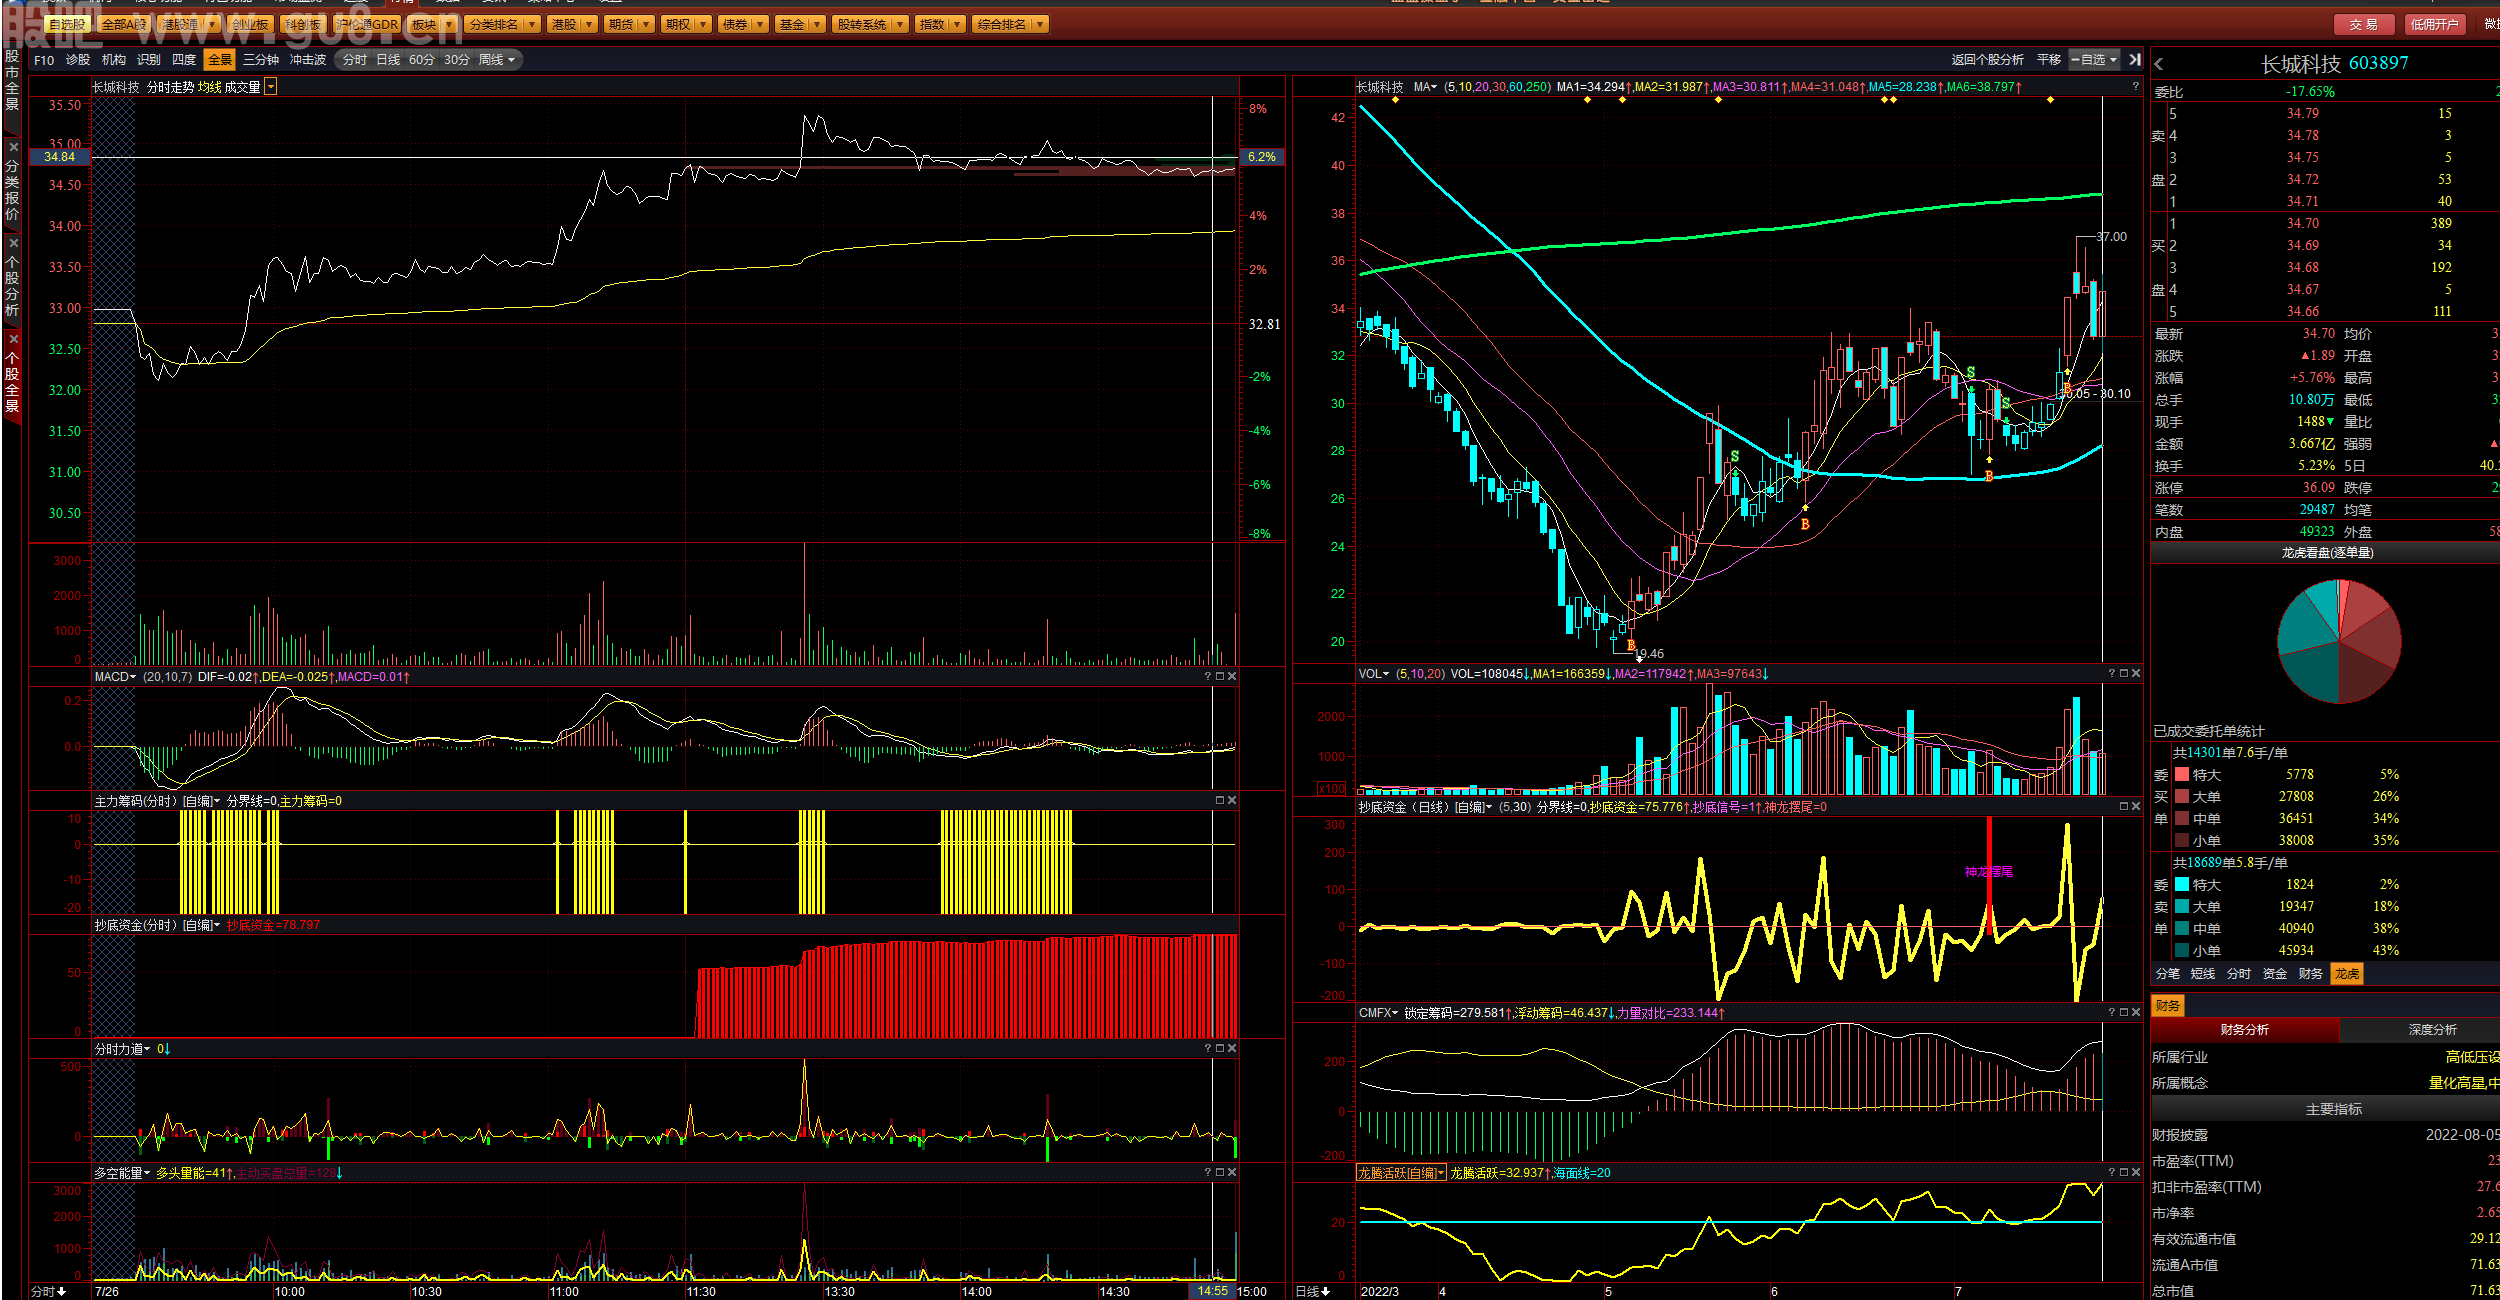
Task: Click the 34.84 price axis label
Action: tap(60, 157)
